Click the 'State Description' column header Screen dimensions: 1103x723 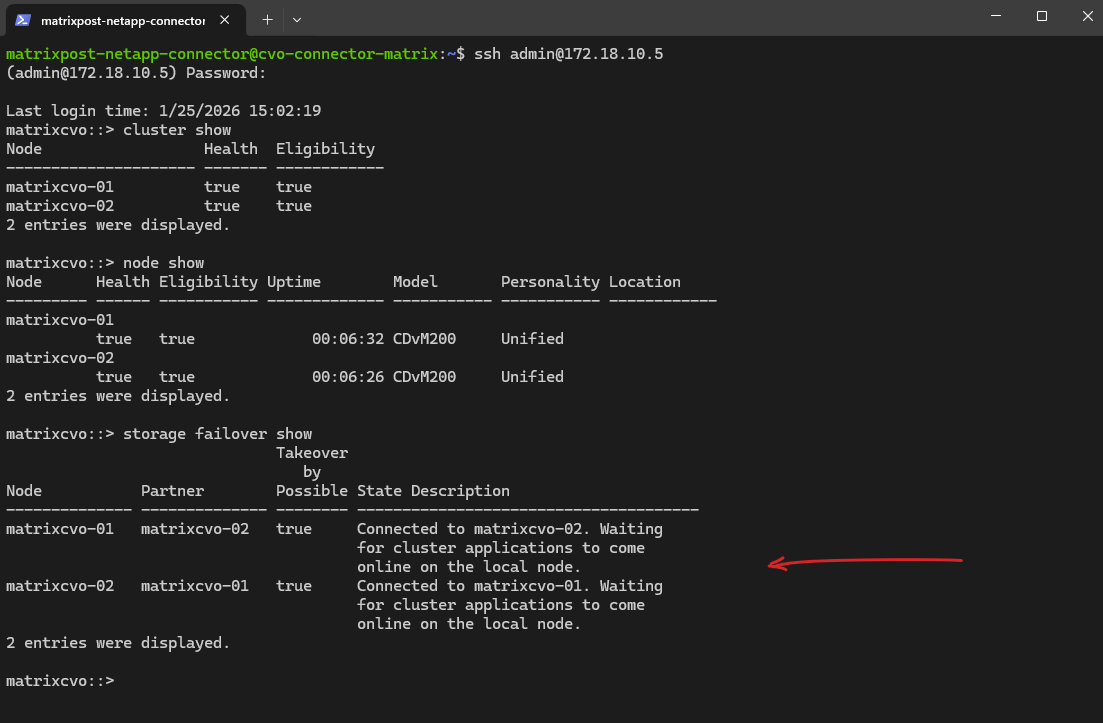pos(433,491)
